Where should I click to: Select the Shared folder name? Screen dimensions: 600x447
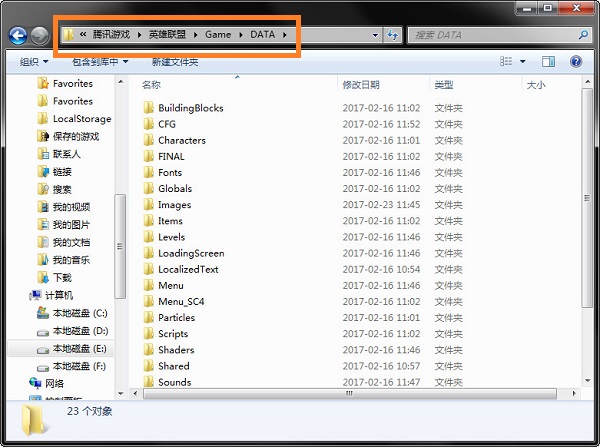[x=174, y=366]
